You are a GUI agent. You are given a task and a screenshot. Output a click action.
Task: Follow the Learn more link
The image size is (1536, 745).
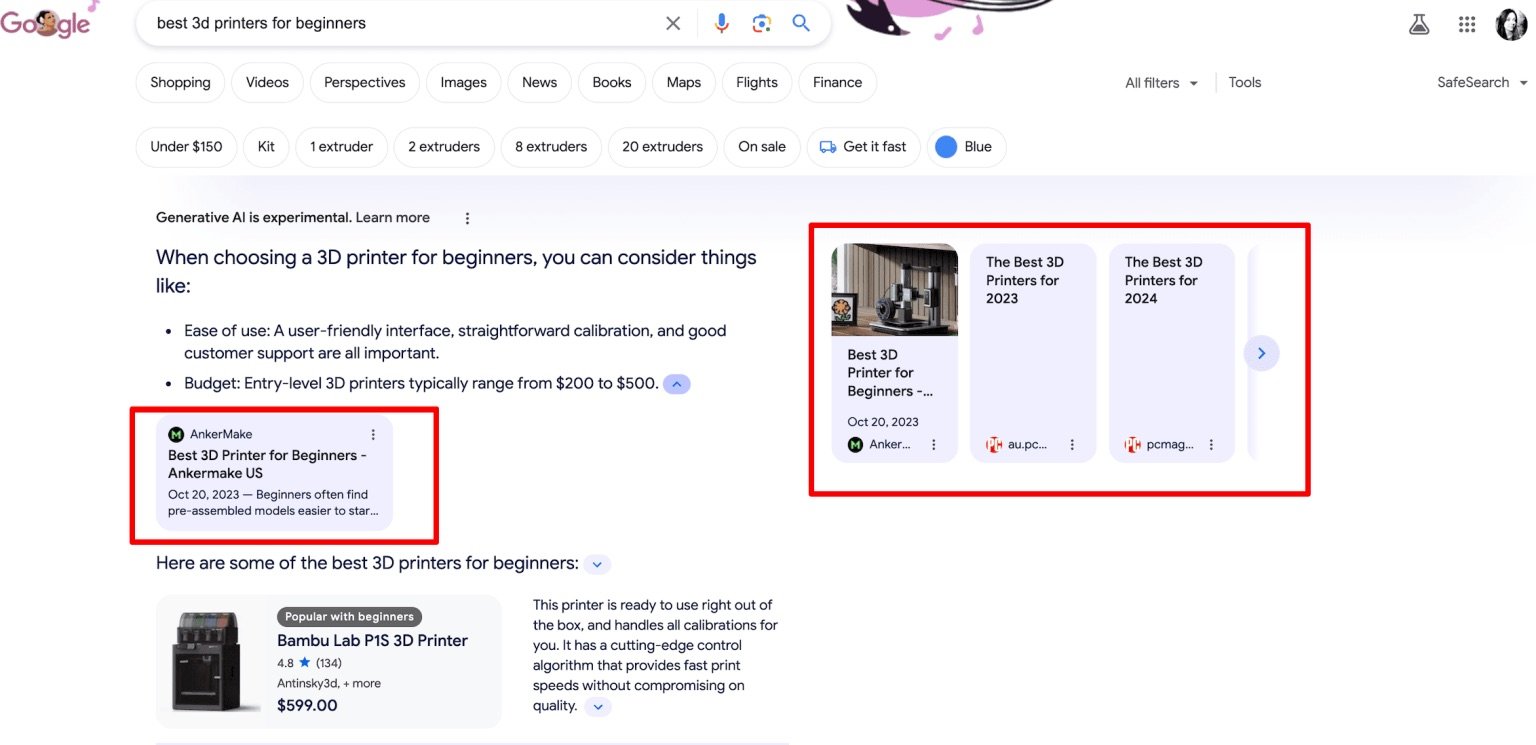point(392,218)
